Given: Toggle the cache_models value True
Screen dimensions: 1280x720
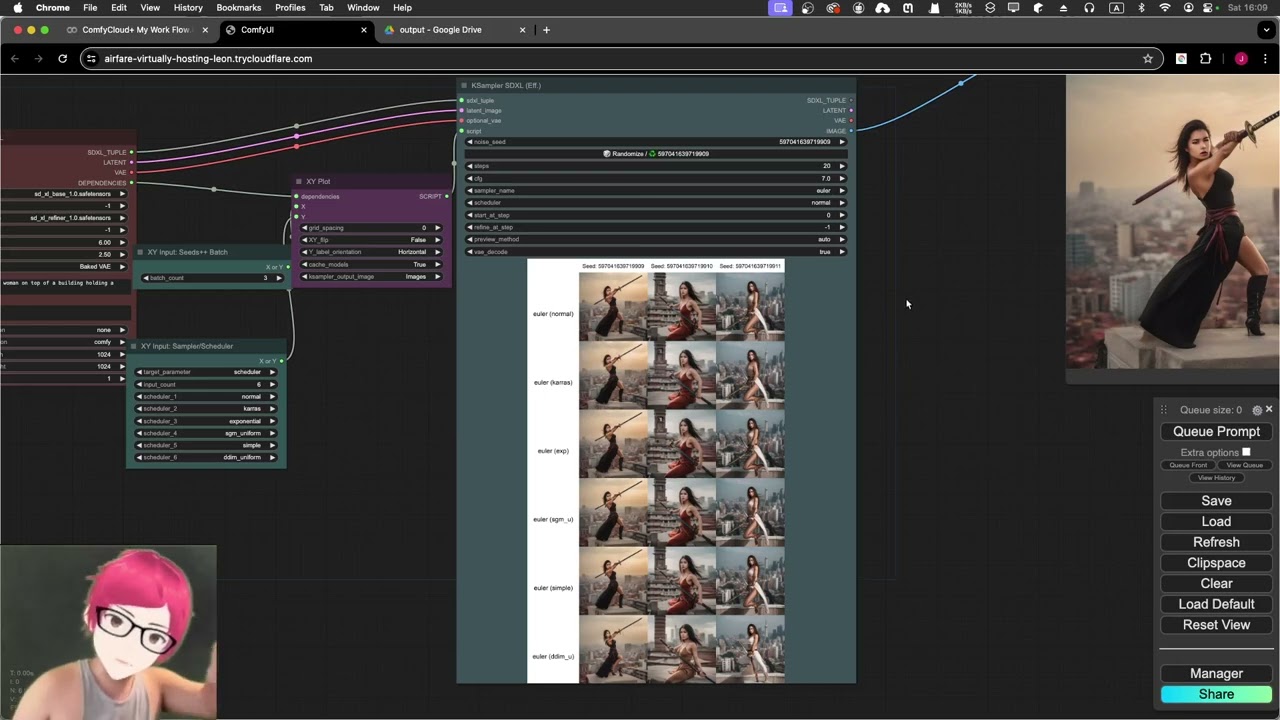Looking at the screenshot, I should point(369,264).
